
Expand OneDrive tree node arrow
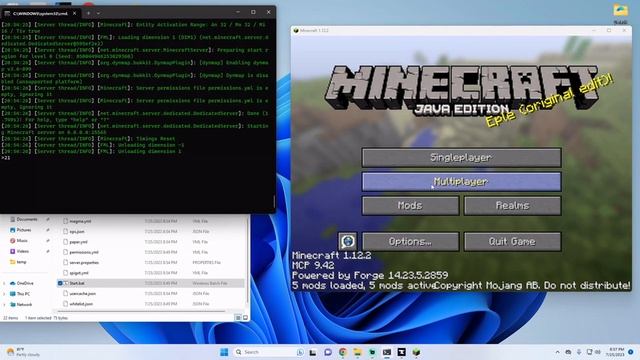[4, 283]
